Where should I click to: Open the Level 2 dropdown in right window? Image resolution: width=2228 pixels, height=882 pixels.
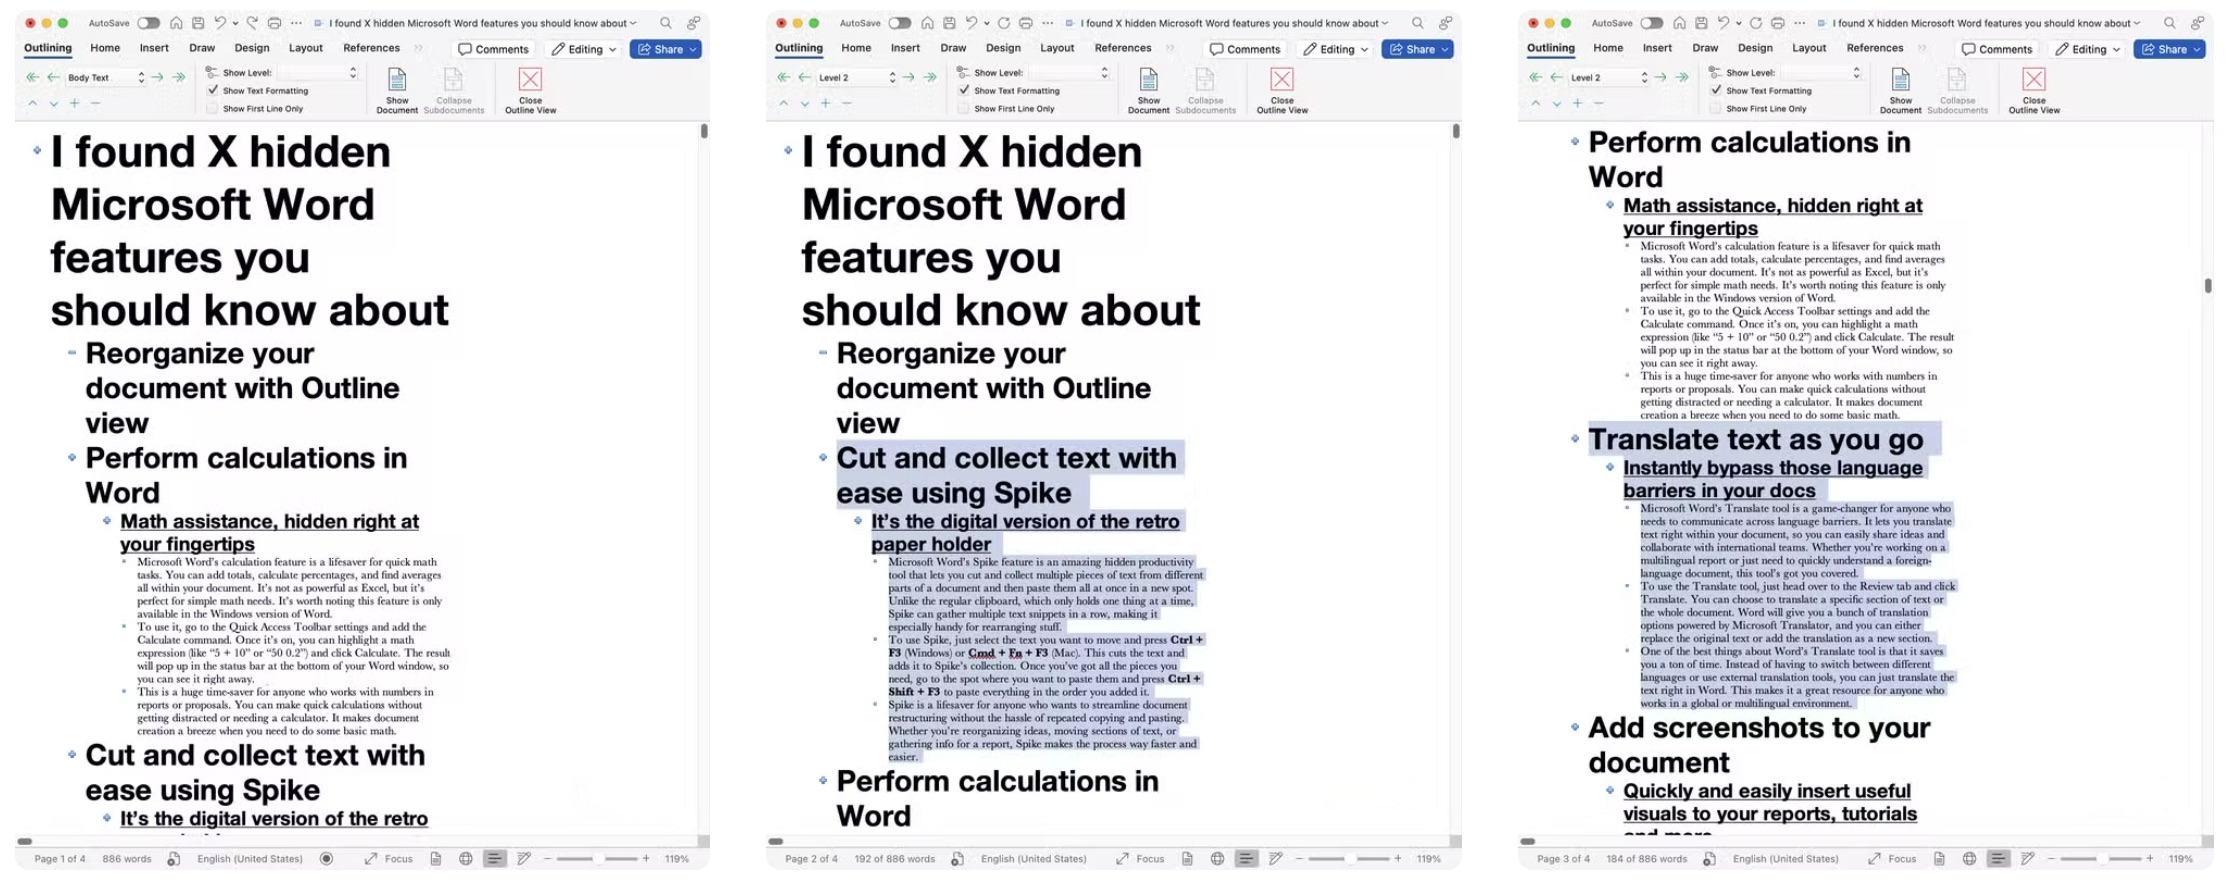point(1609,77)
